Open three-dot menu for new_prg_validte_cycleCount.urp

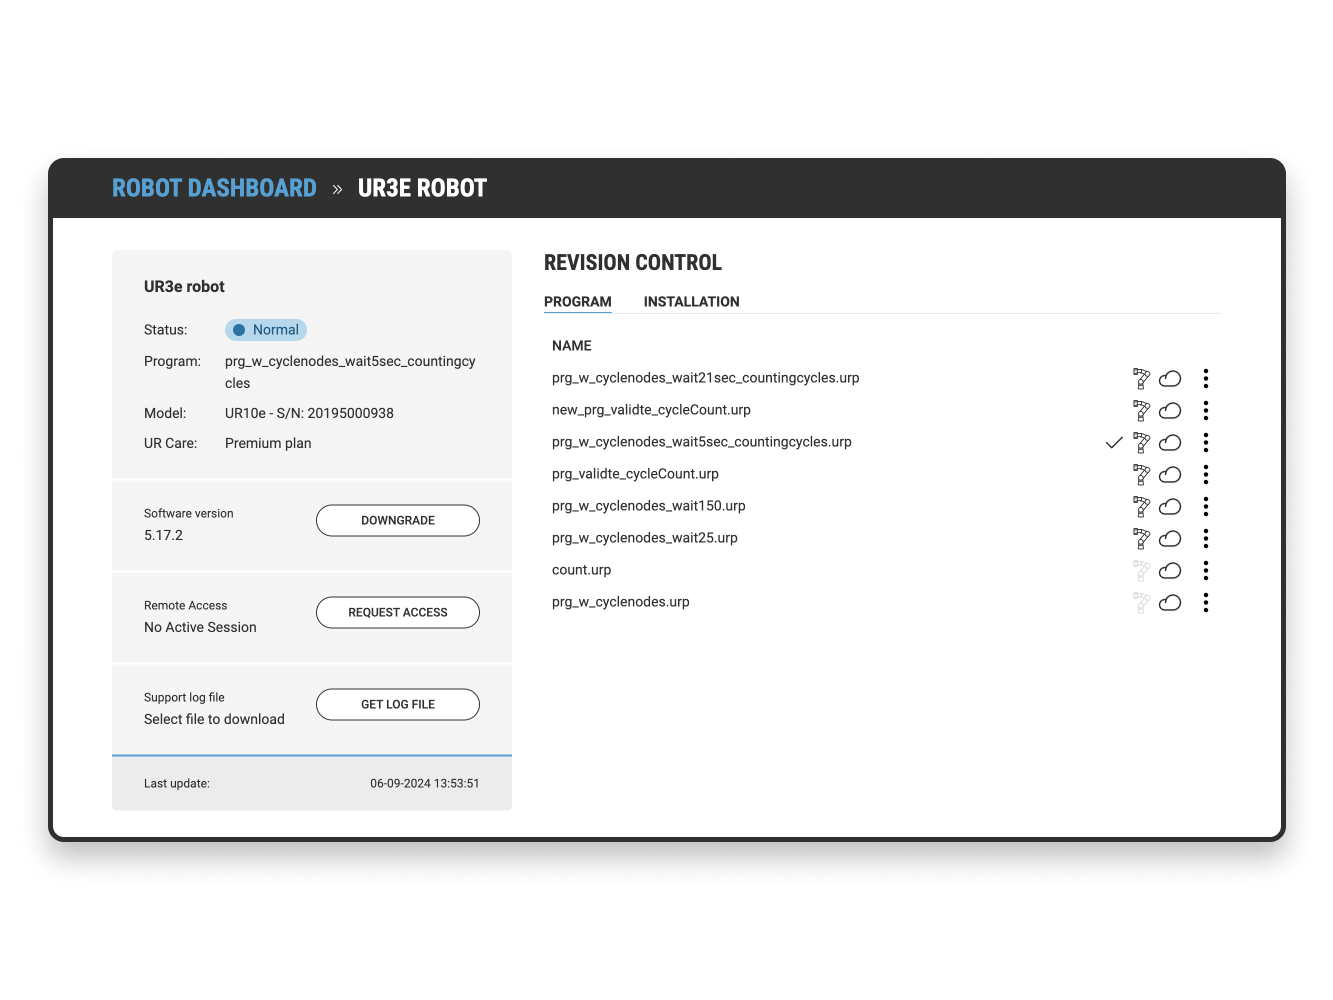pyautogui.click(x=1206, y=410)
